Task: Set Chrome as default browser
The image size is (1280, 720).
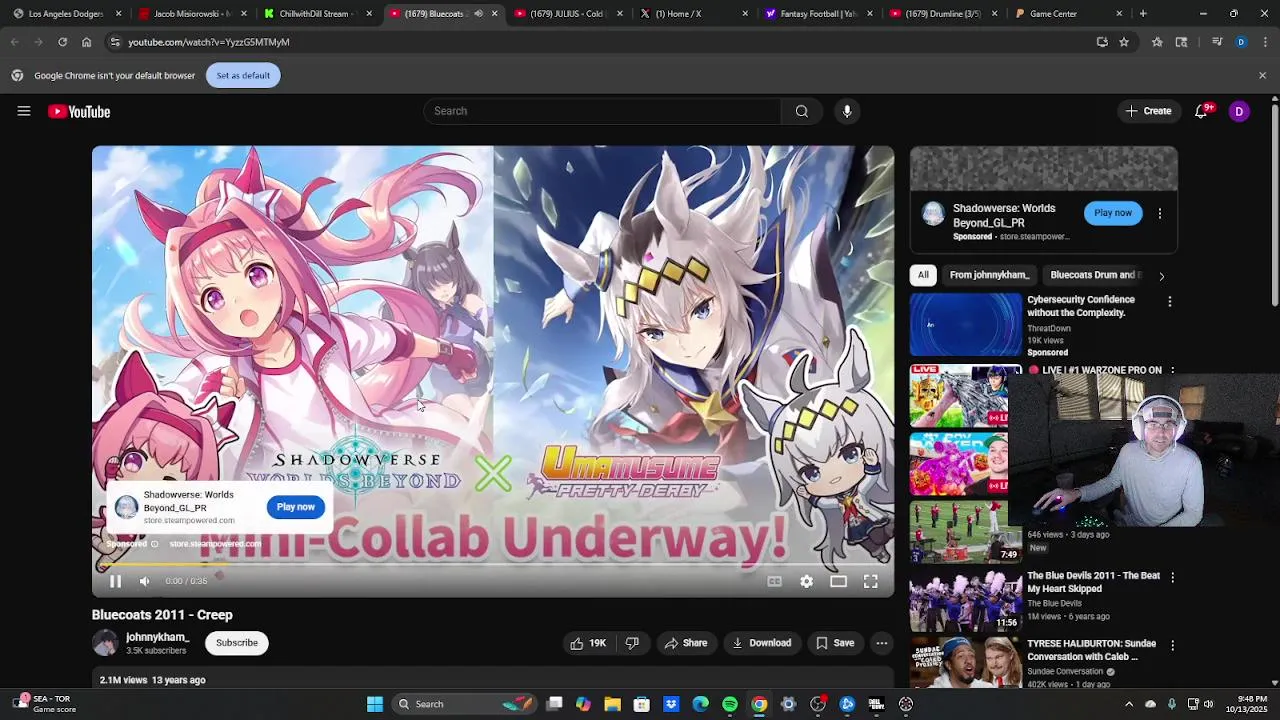Action: (243, 75)
